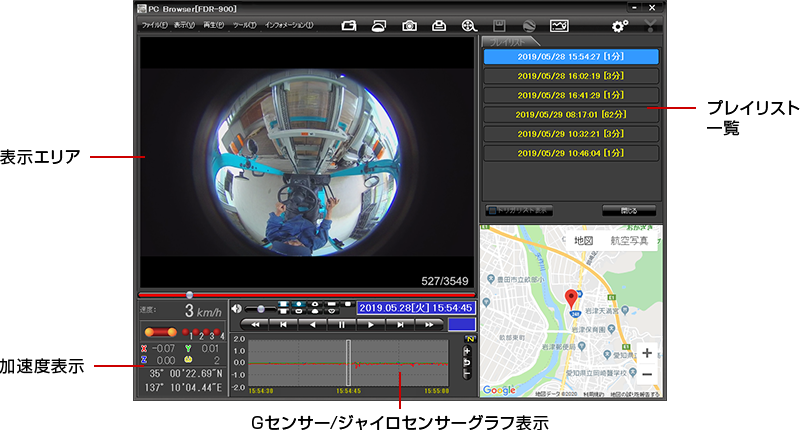Select playlist entry 2019/05/28 16:02:19
Screen dimensions: 800x430
coord(570,75)
